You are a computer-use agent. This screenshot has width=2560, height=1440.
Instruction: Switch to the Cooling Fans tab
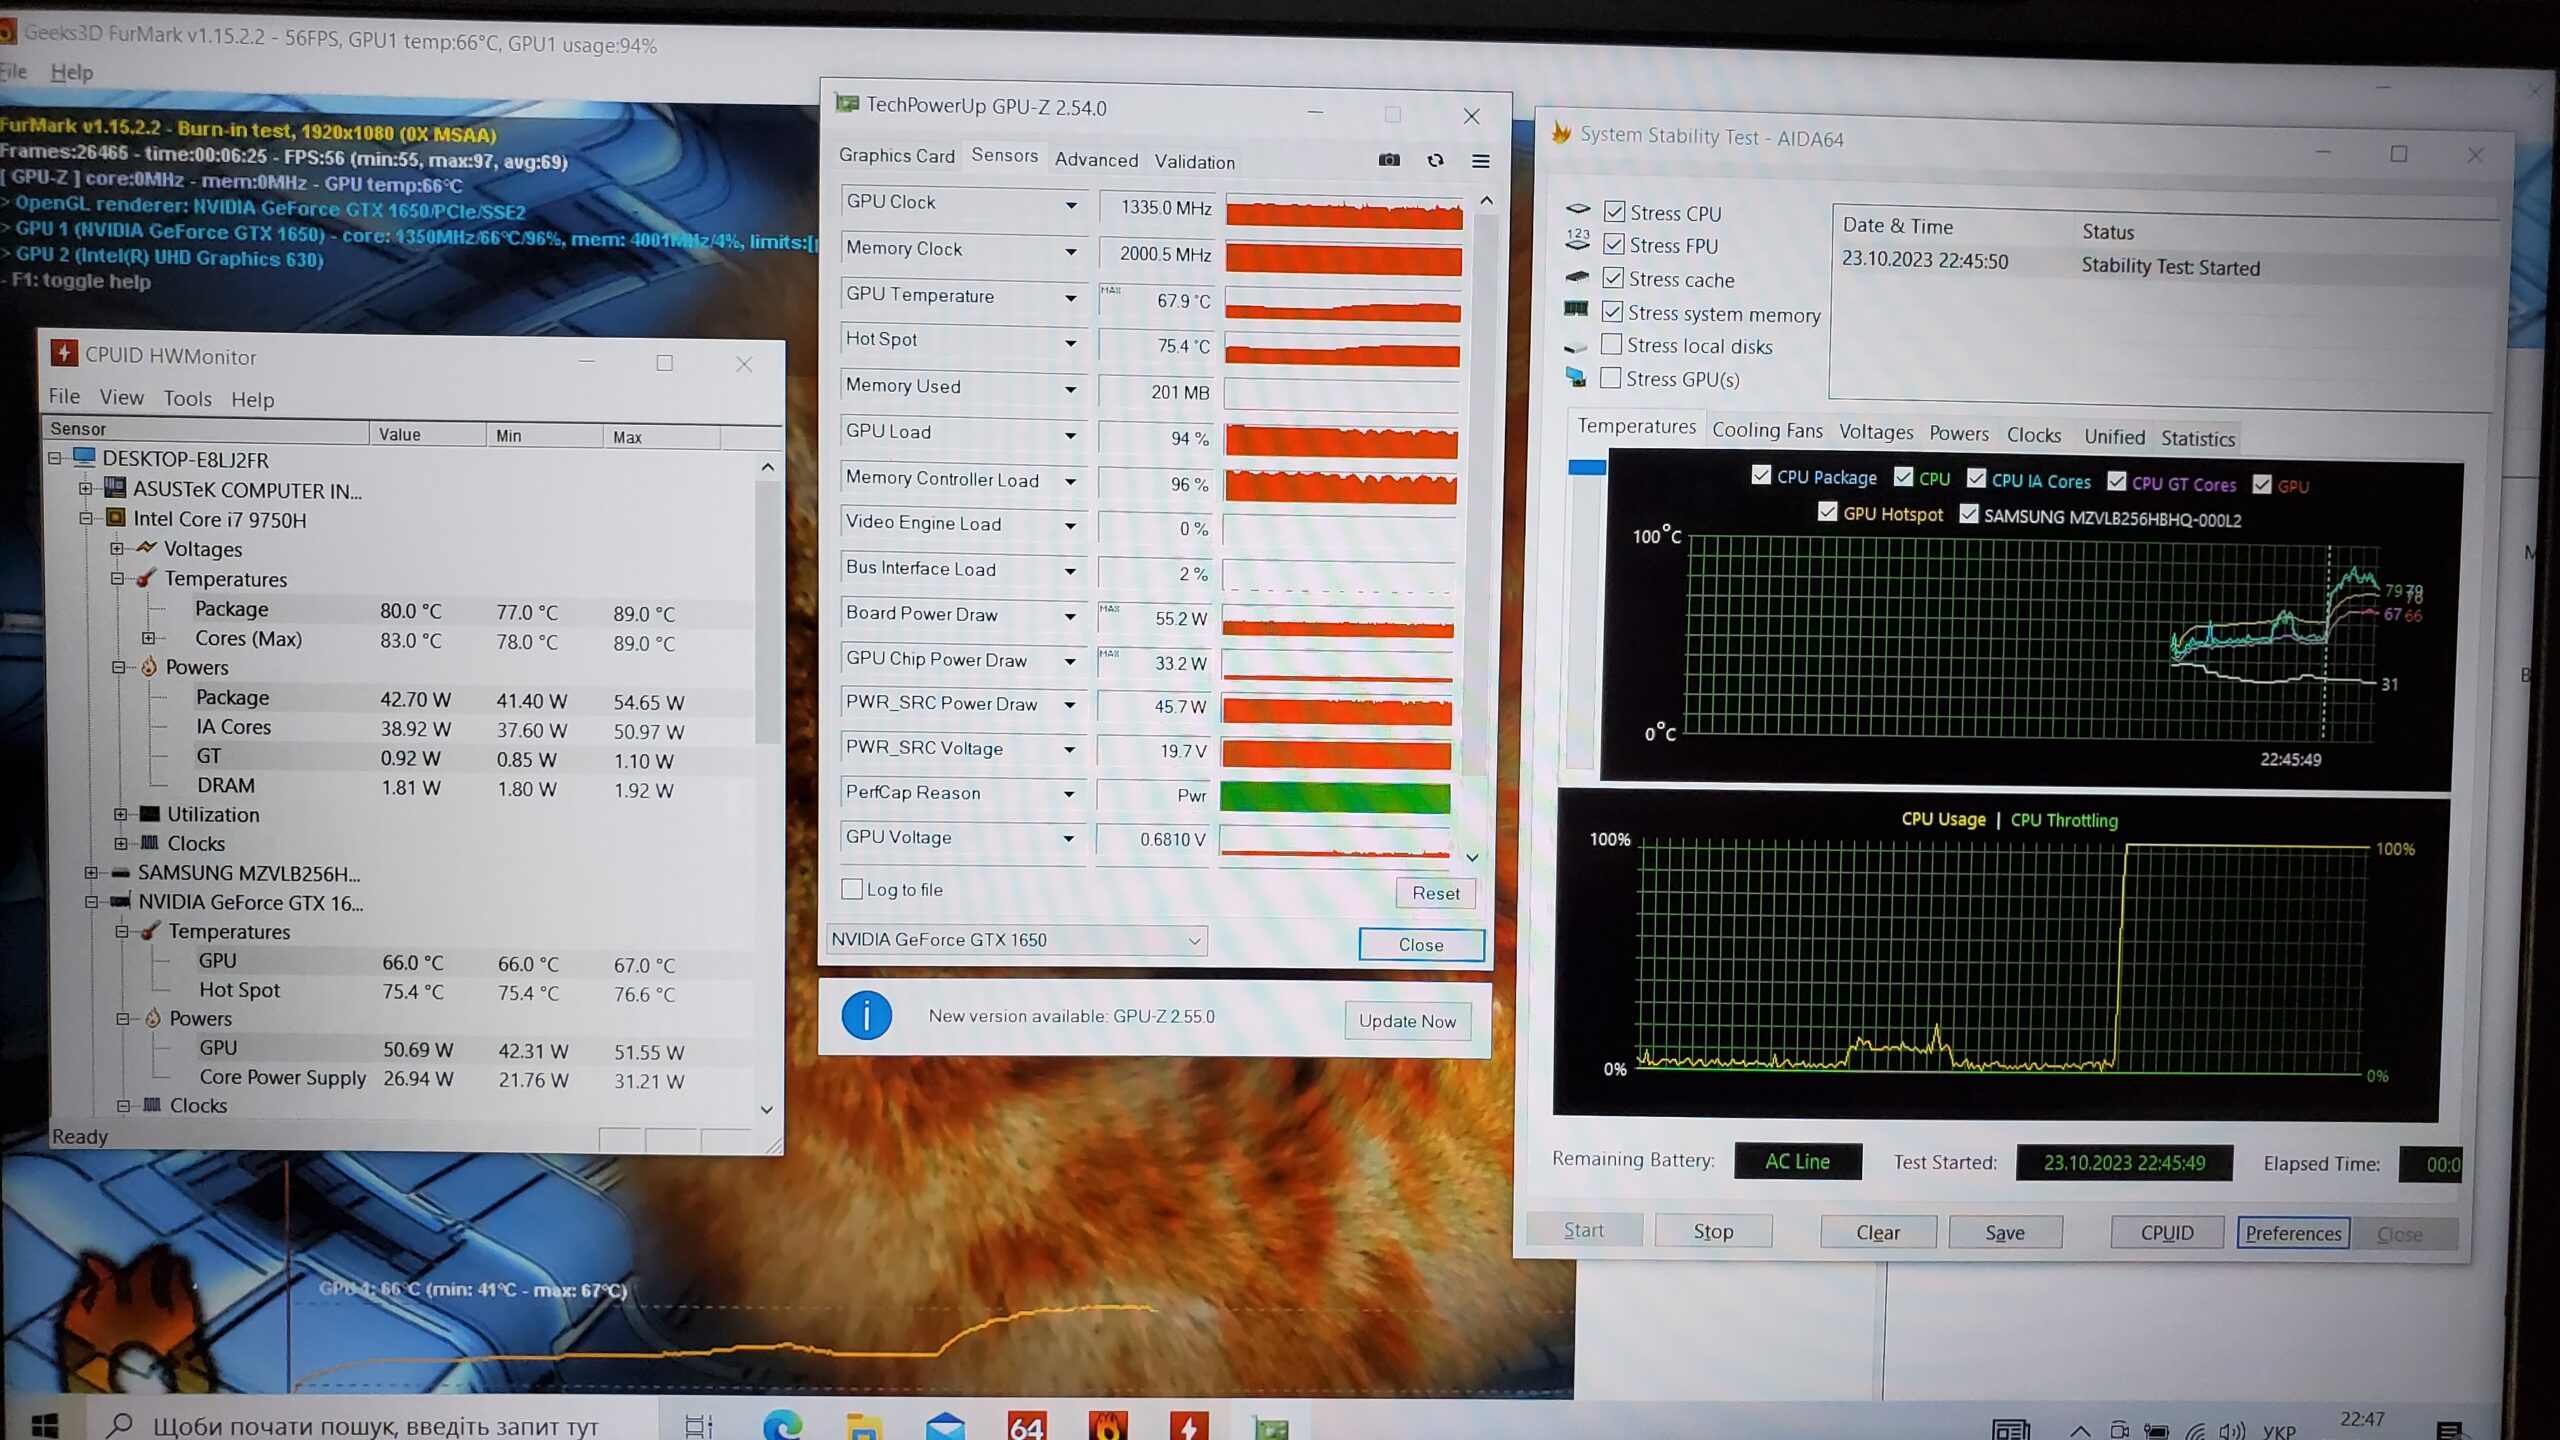(x=1766, y=430)
